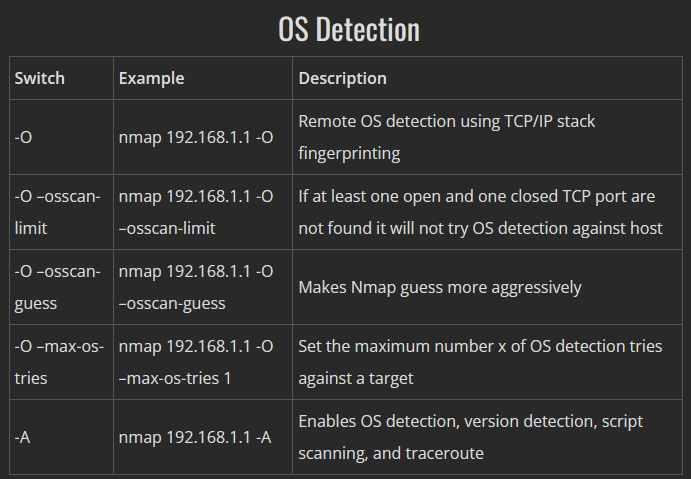
Task: Select the Example column header
Action: 152,78
